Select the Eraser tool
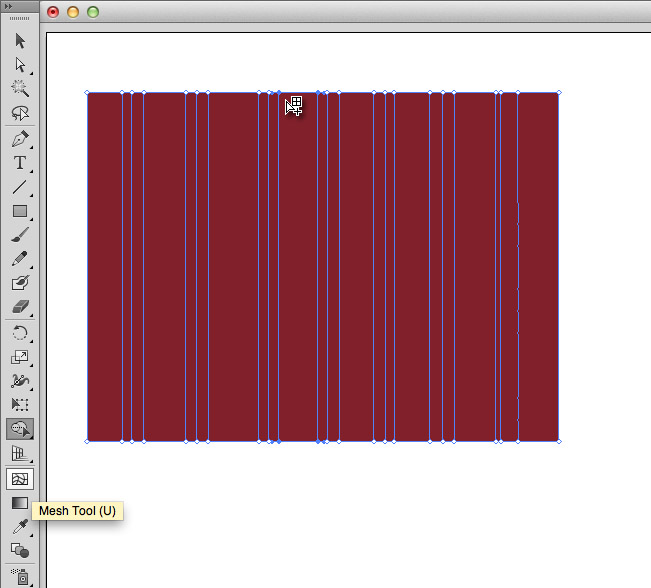 [x=19, y=308]
